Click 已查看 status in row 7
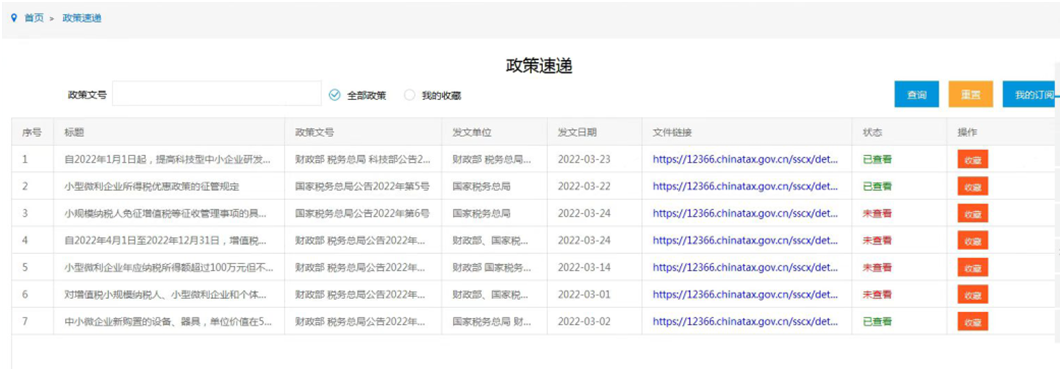 coord(876,321)
